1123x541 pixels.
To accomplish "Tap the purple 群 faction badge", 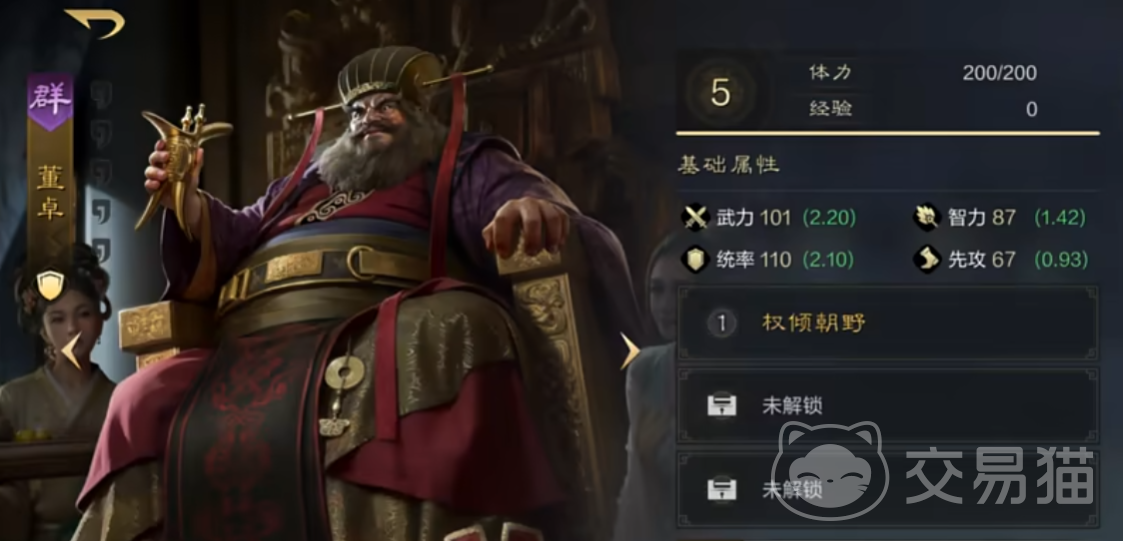I will [50, 101].
